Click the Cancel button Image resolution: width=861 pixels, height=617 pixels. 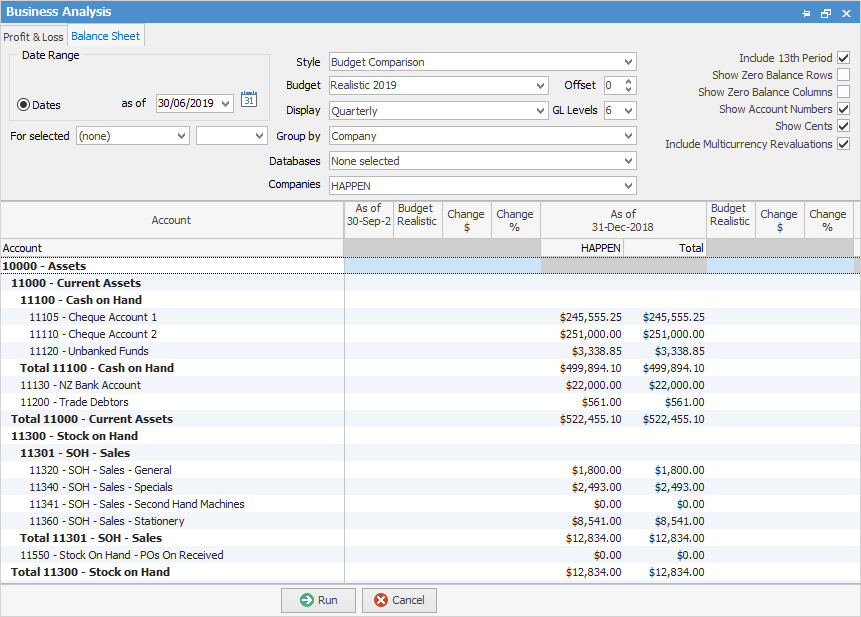click(399, 600)
